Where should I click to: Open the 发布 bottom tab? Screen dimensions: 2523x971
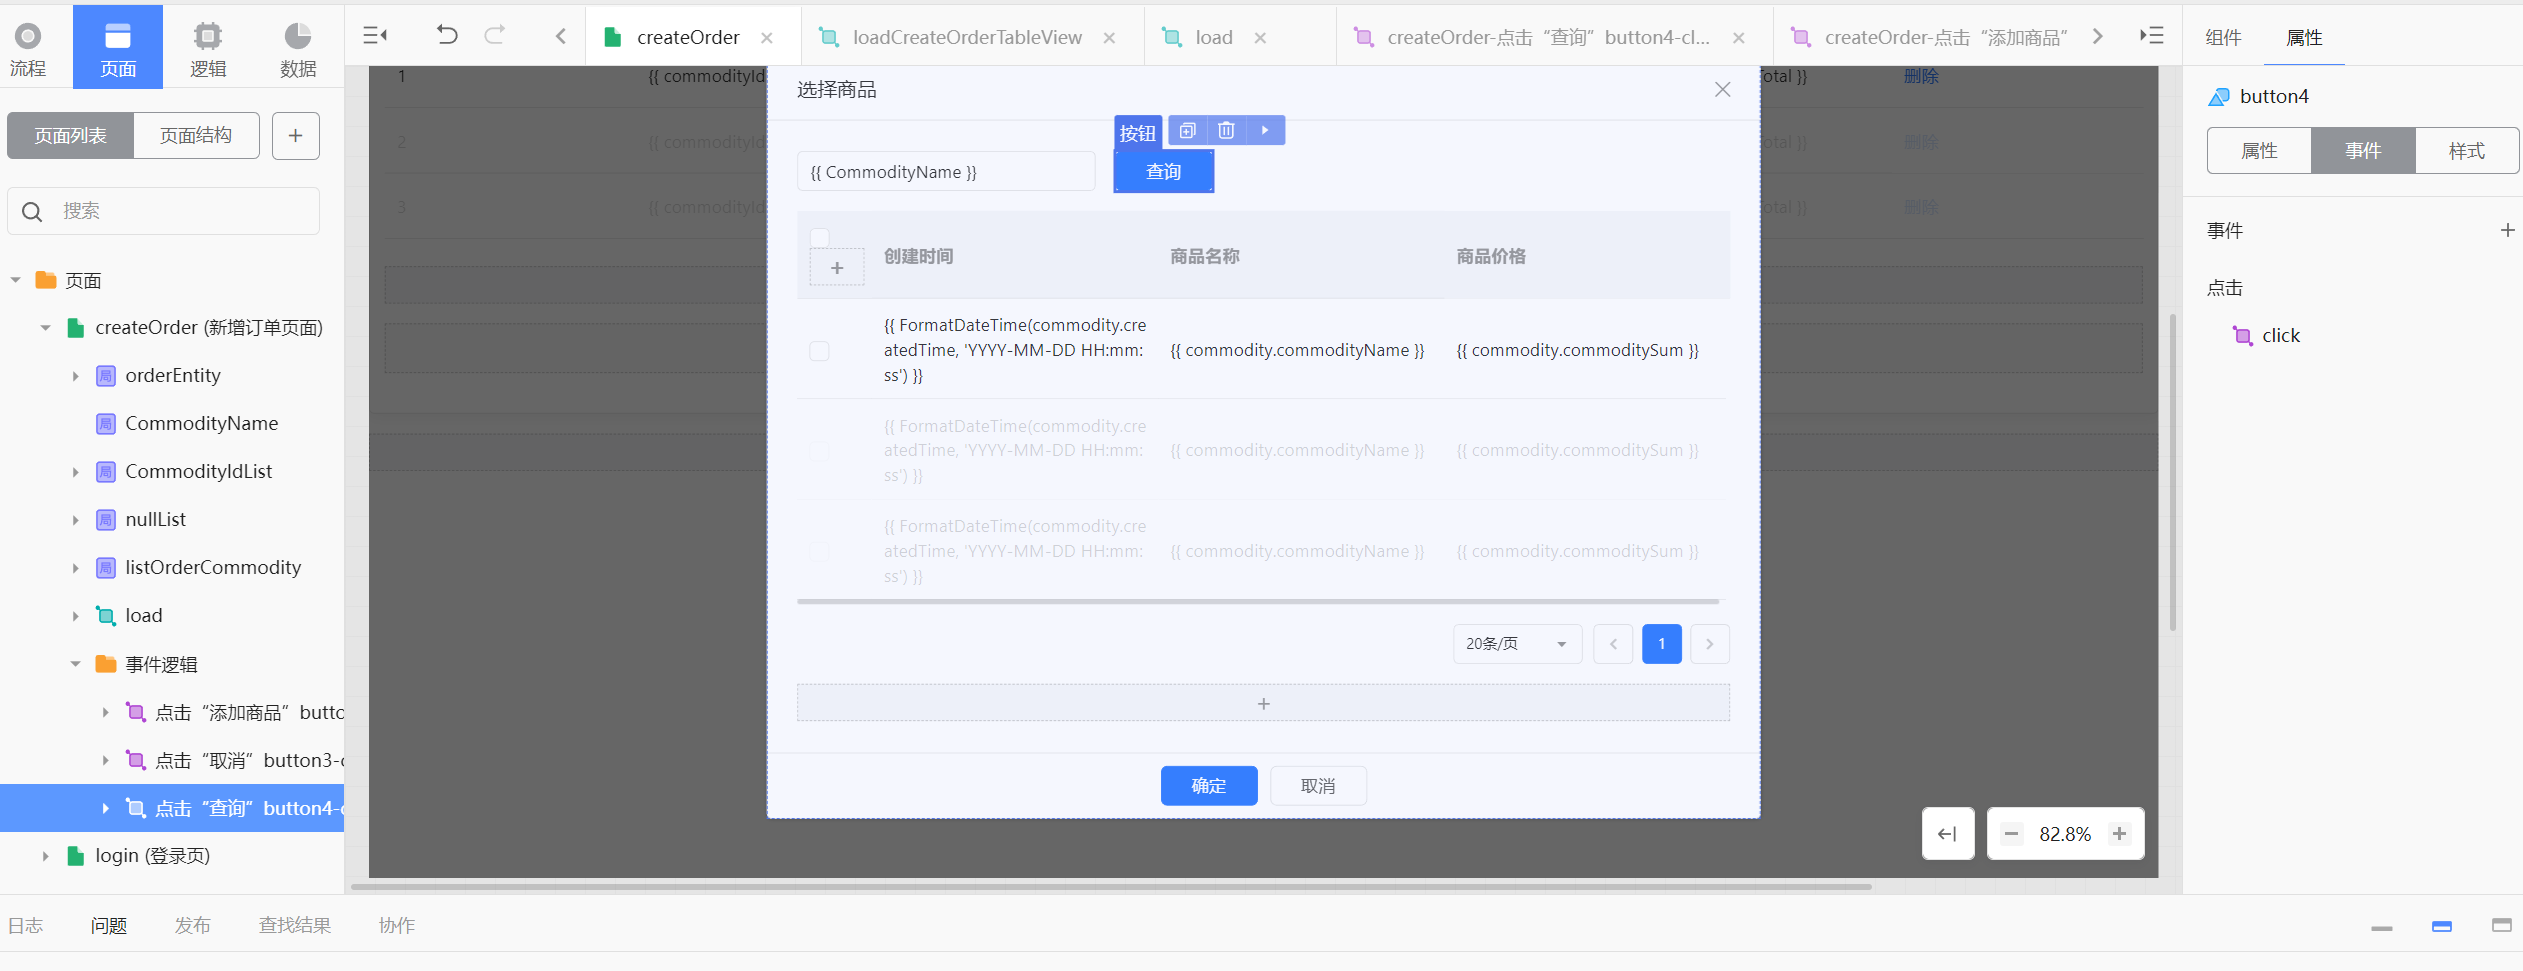193,926
